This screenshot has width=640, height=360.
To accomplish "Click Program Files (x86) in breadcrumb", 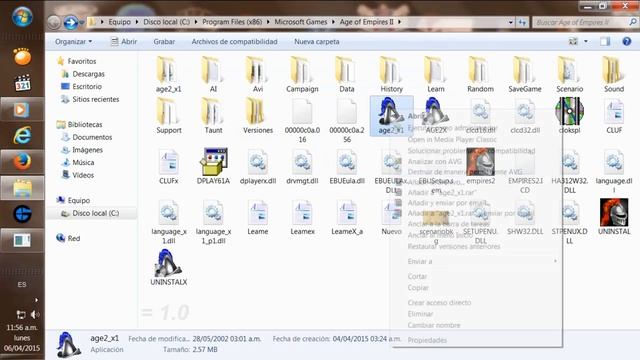I will (x=232, y=22).
